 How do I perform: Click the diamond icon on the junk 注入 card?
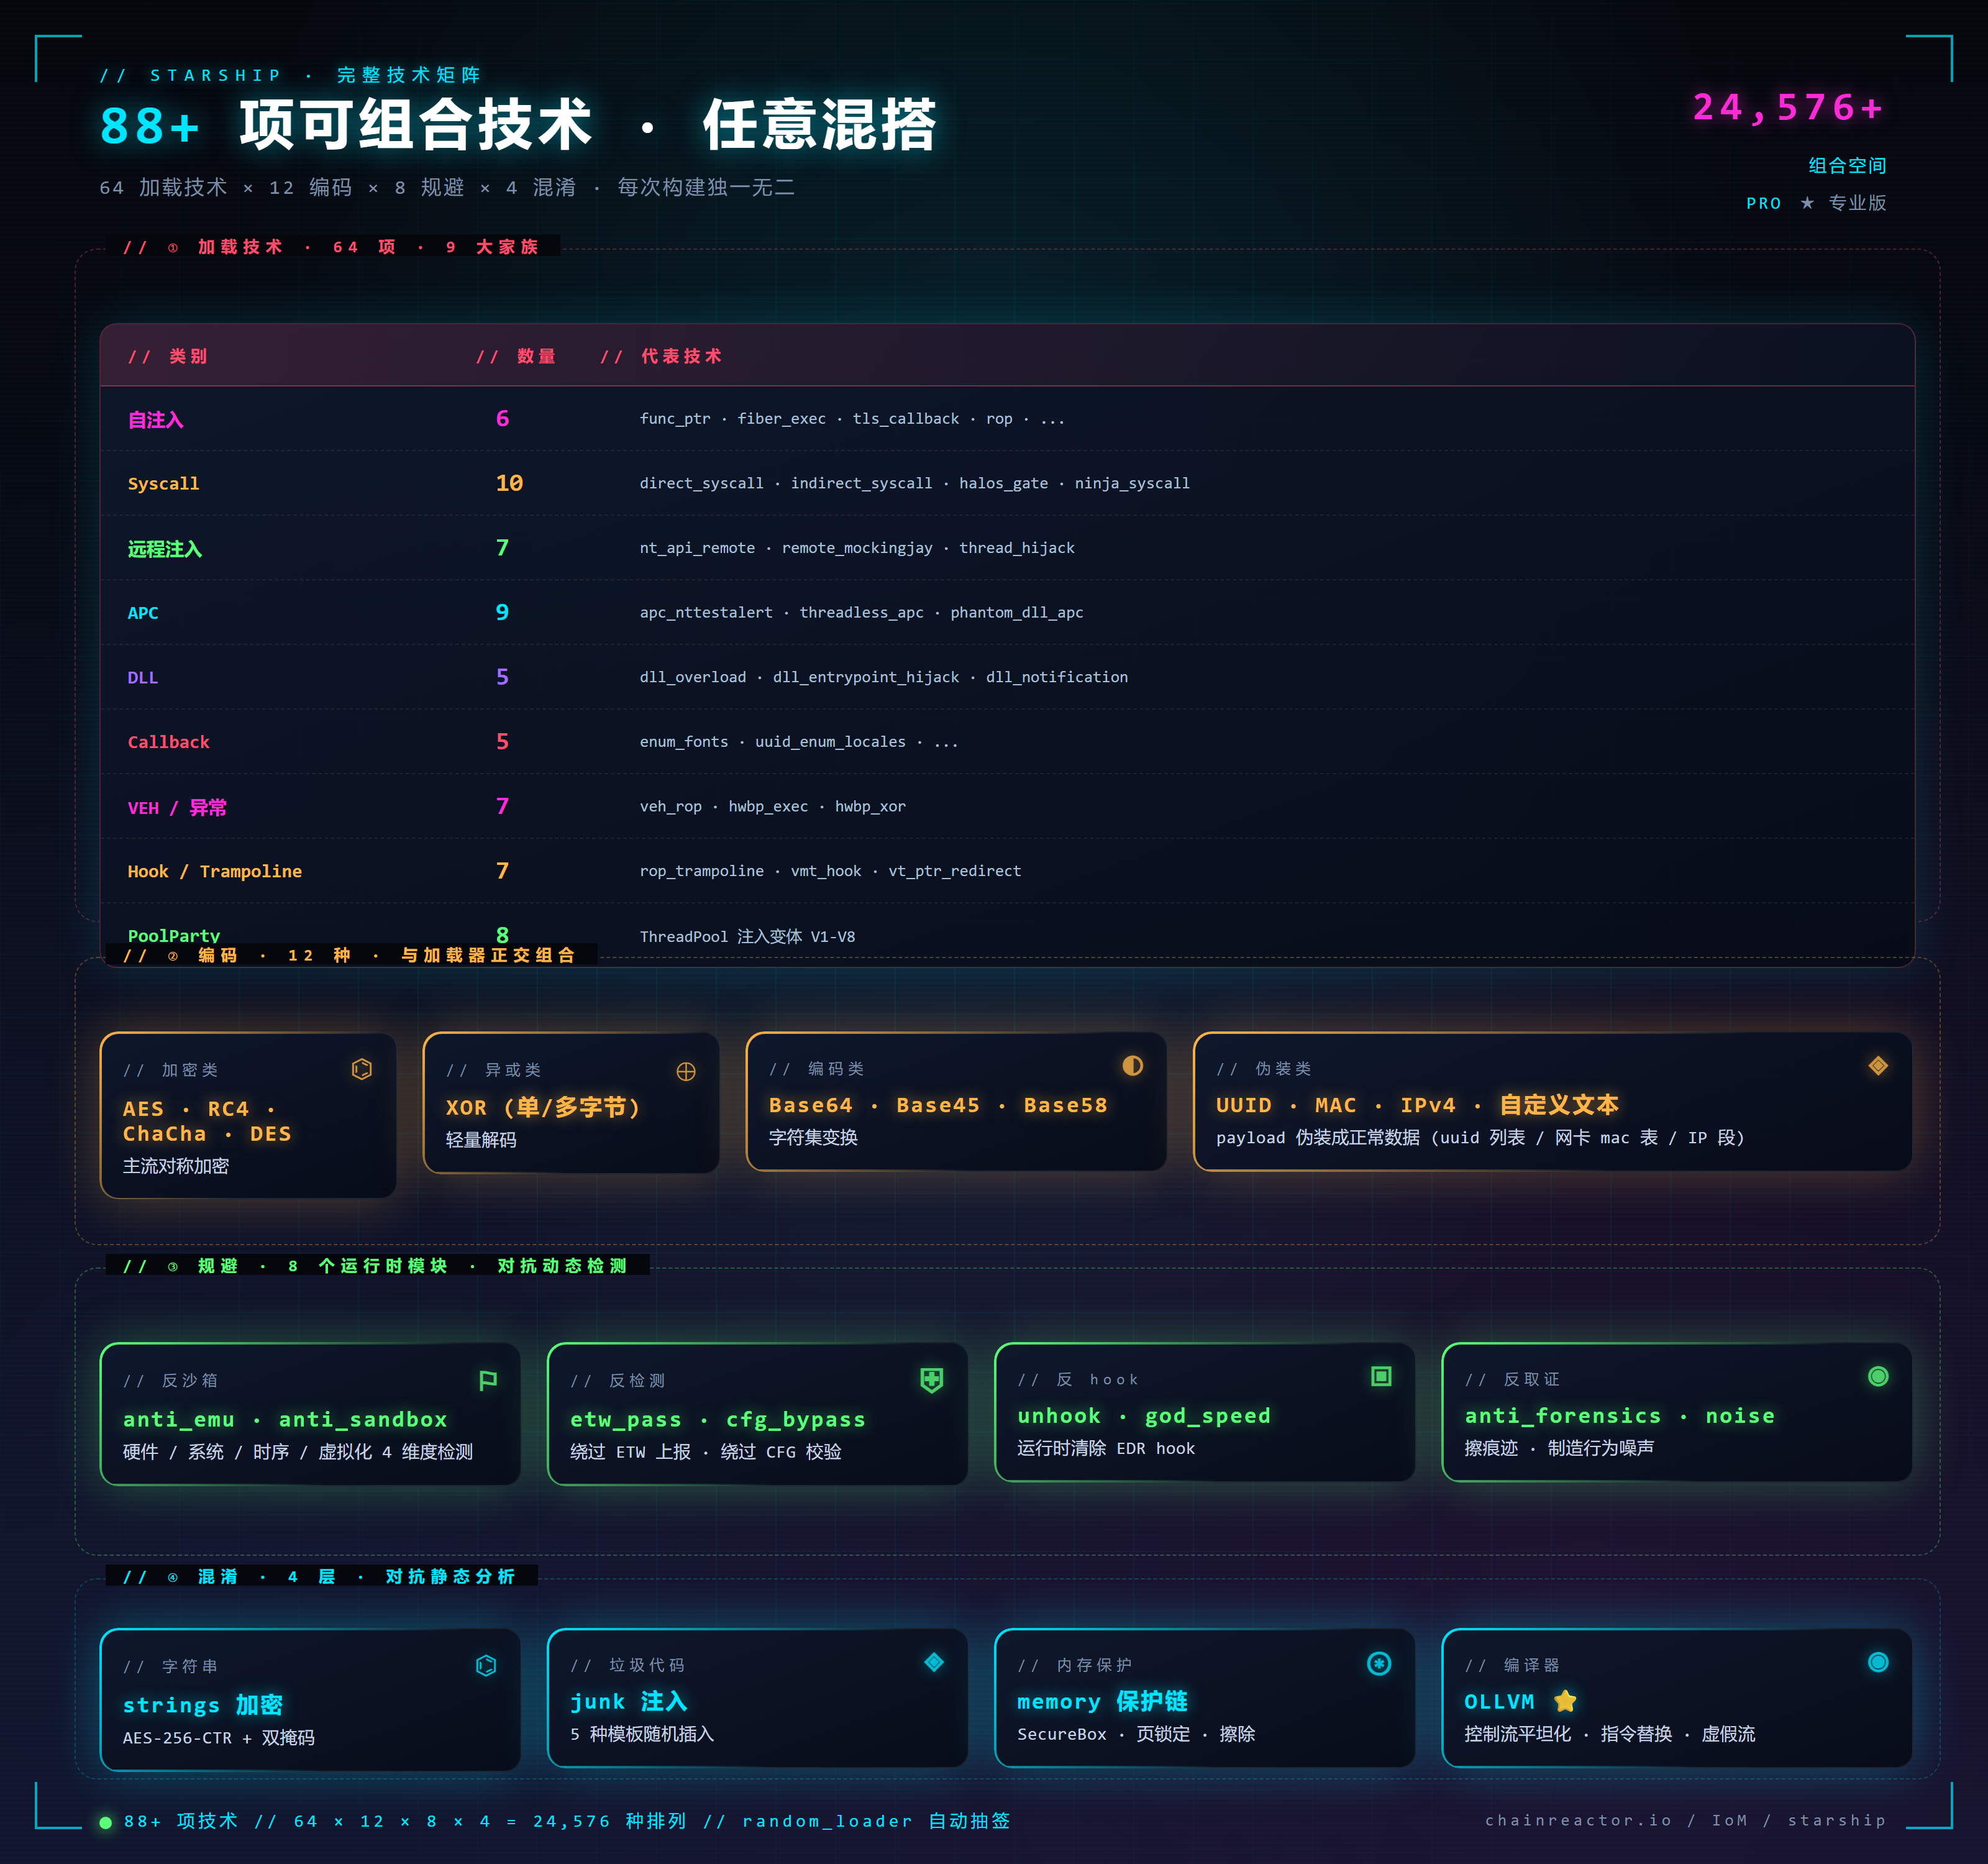pos(933,1663)
